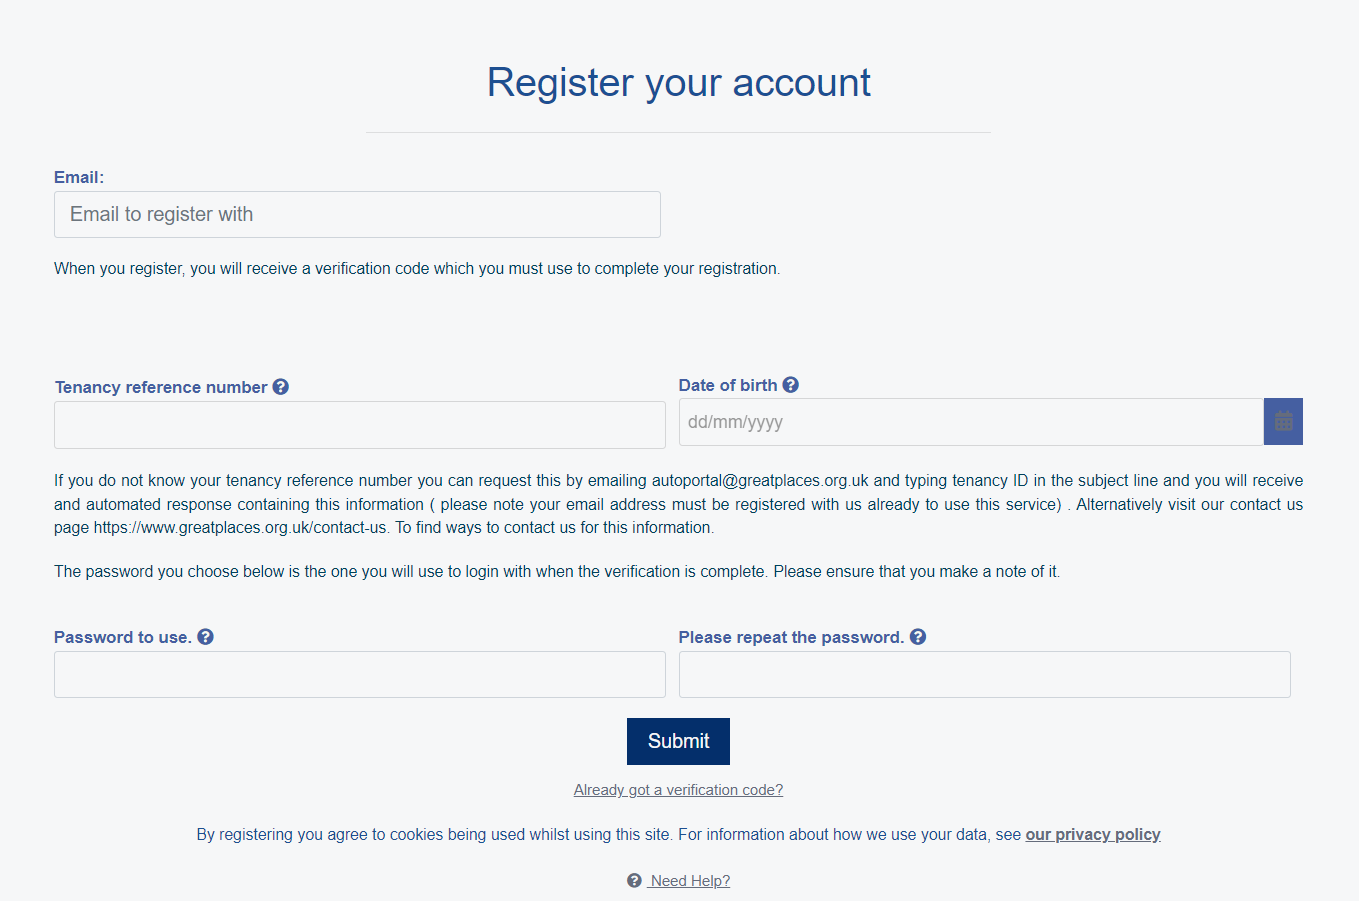The image size is (1359, 901).
Task: Show help for Tenancy reference number
Action: pos(281,387)
